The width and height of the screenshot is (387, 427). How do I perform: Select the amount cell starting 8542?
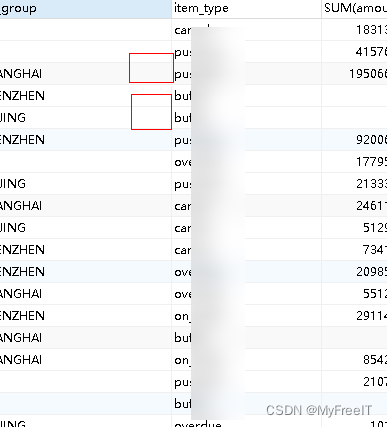point(354,360)
